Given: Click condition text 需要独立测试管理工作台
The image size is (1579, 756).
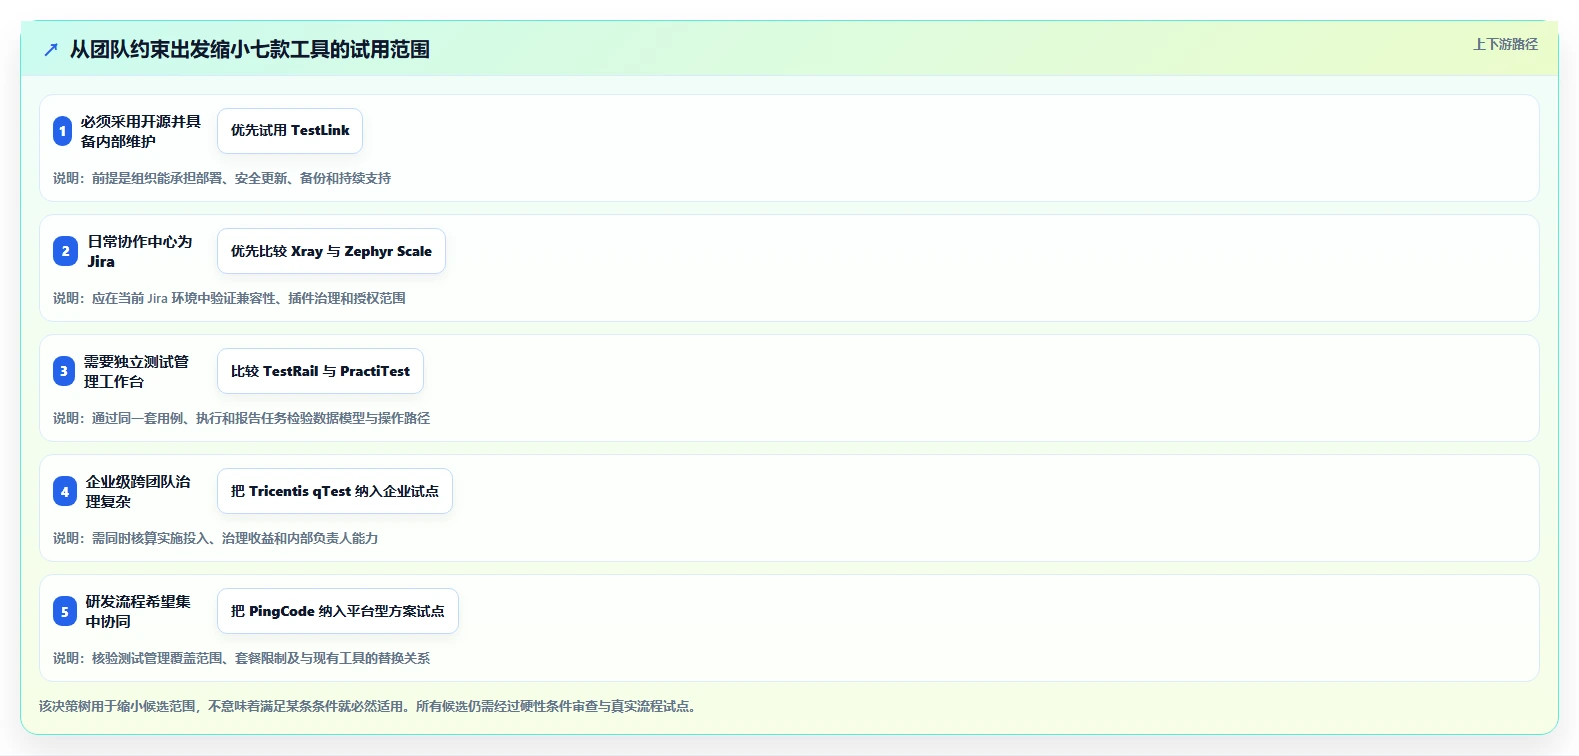Looking at the screenshot, I should tap(137, 371).
